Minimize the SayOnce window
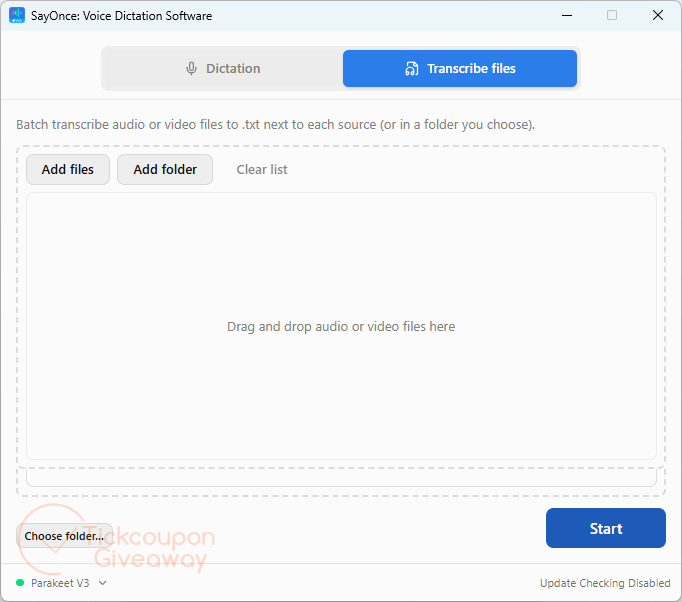This screenshot has height=602, width=682. (x=567, y=16)
